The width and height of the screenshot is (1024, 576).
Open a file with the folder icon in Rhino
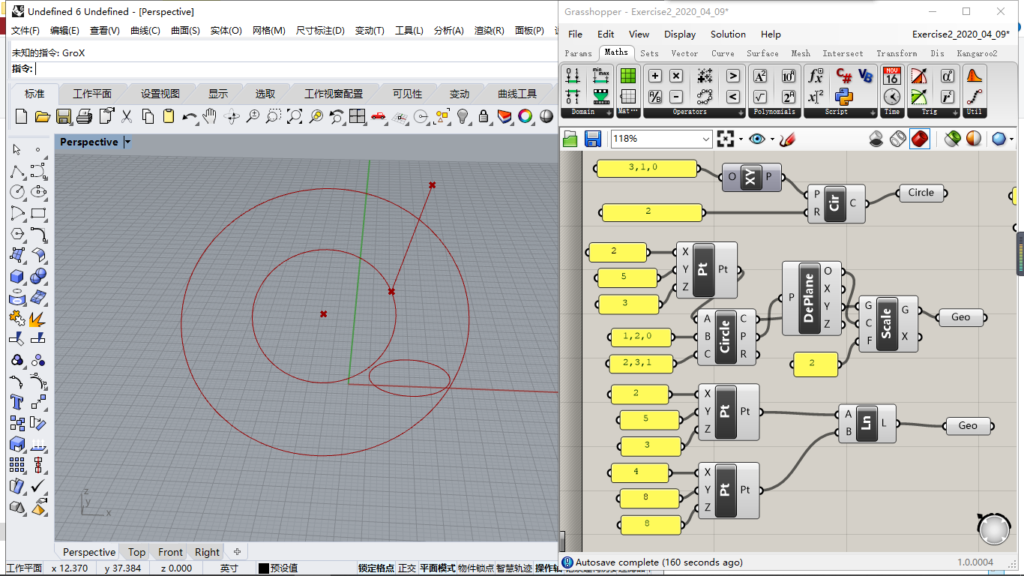(x=42, y=117)
